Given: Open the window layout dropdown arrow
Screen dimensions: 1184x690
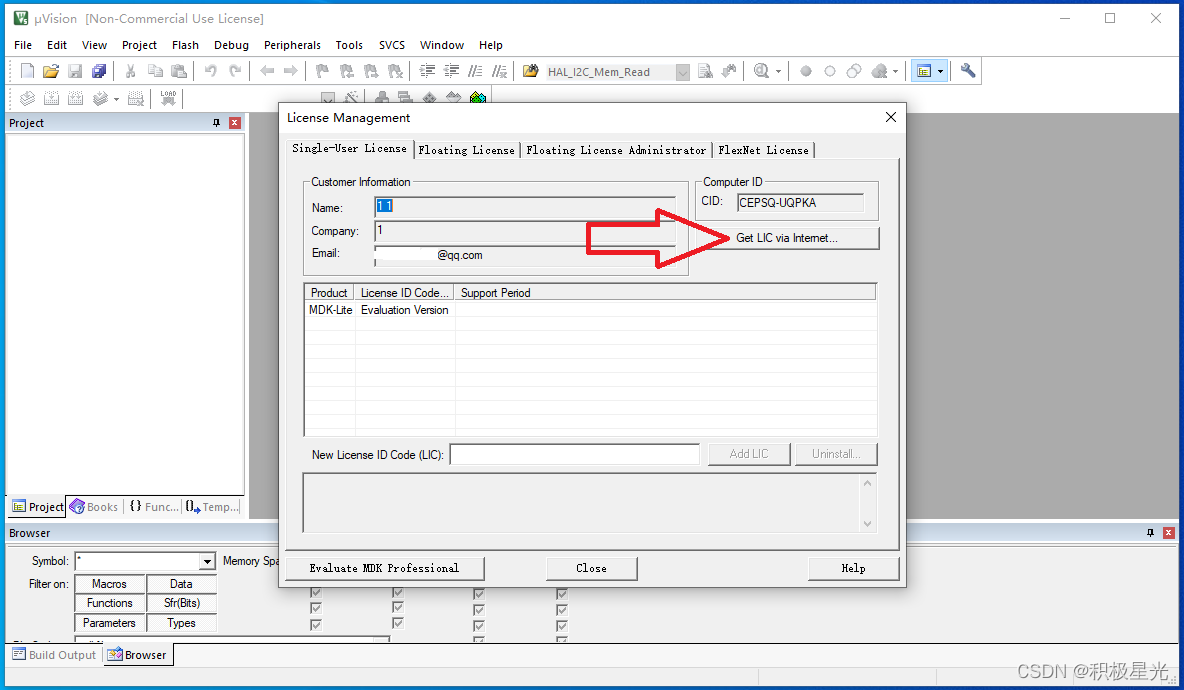Looking at the screenshot, I should click(940, 72).
